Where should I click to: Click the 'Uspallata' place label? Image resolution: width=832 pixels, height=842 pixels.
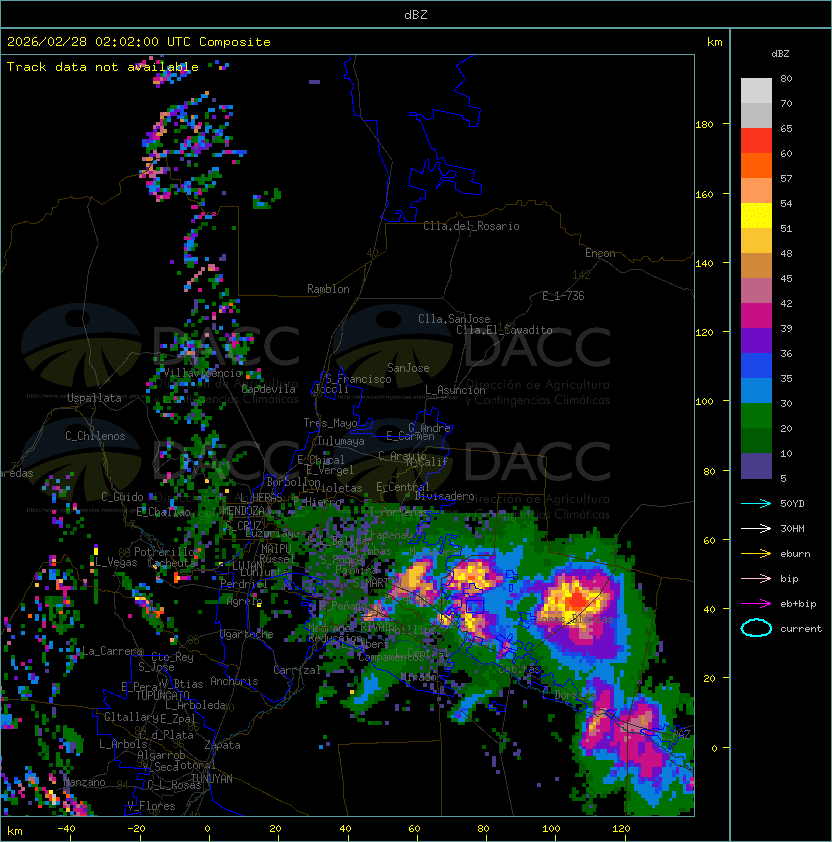click(94, 398)
